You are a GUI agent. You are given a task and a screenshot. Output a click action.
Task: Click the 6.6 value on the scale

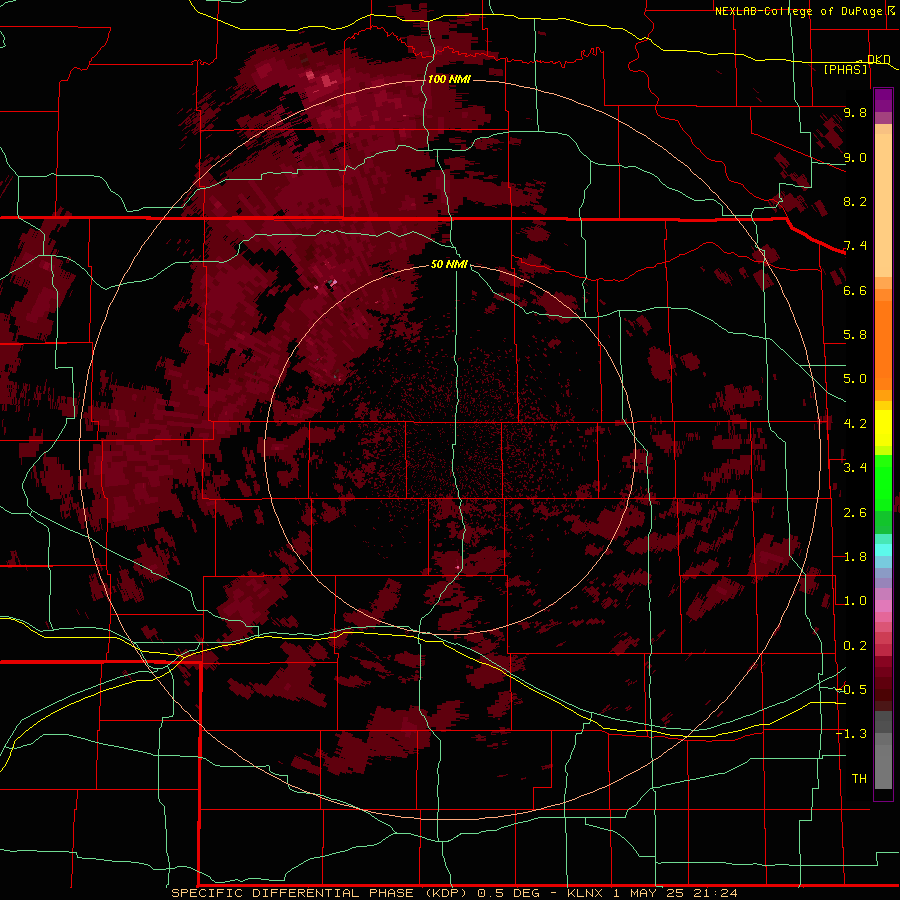[855, 291]
